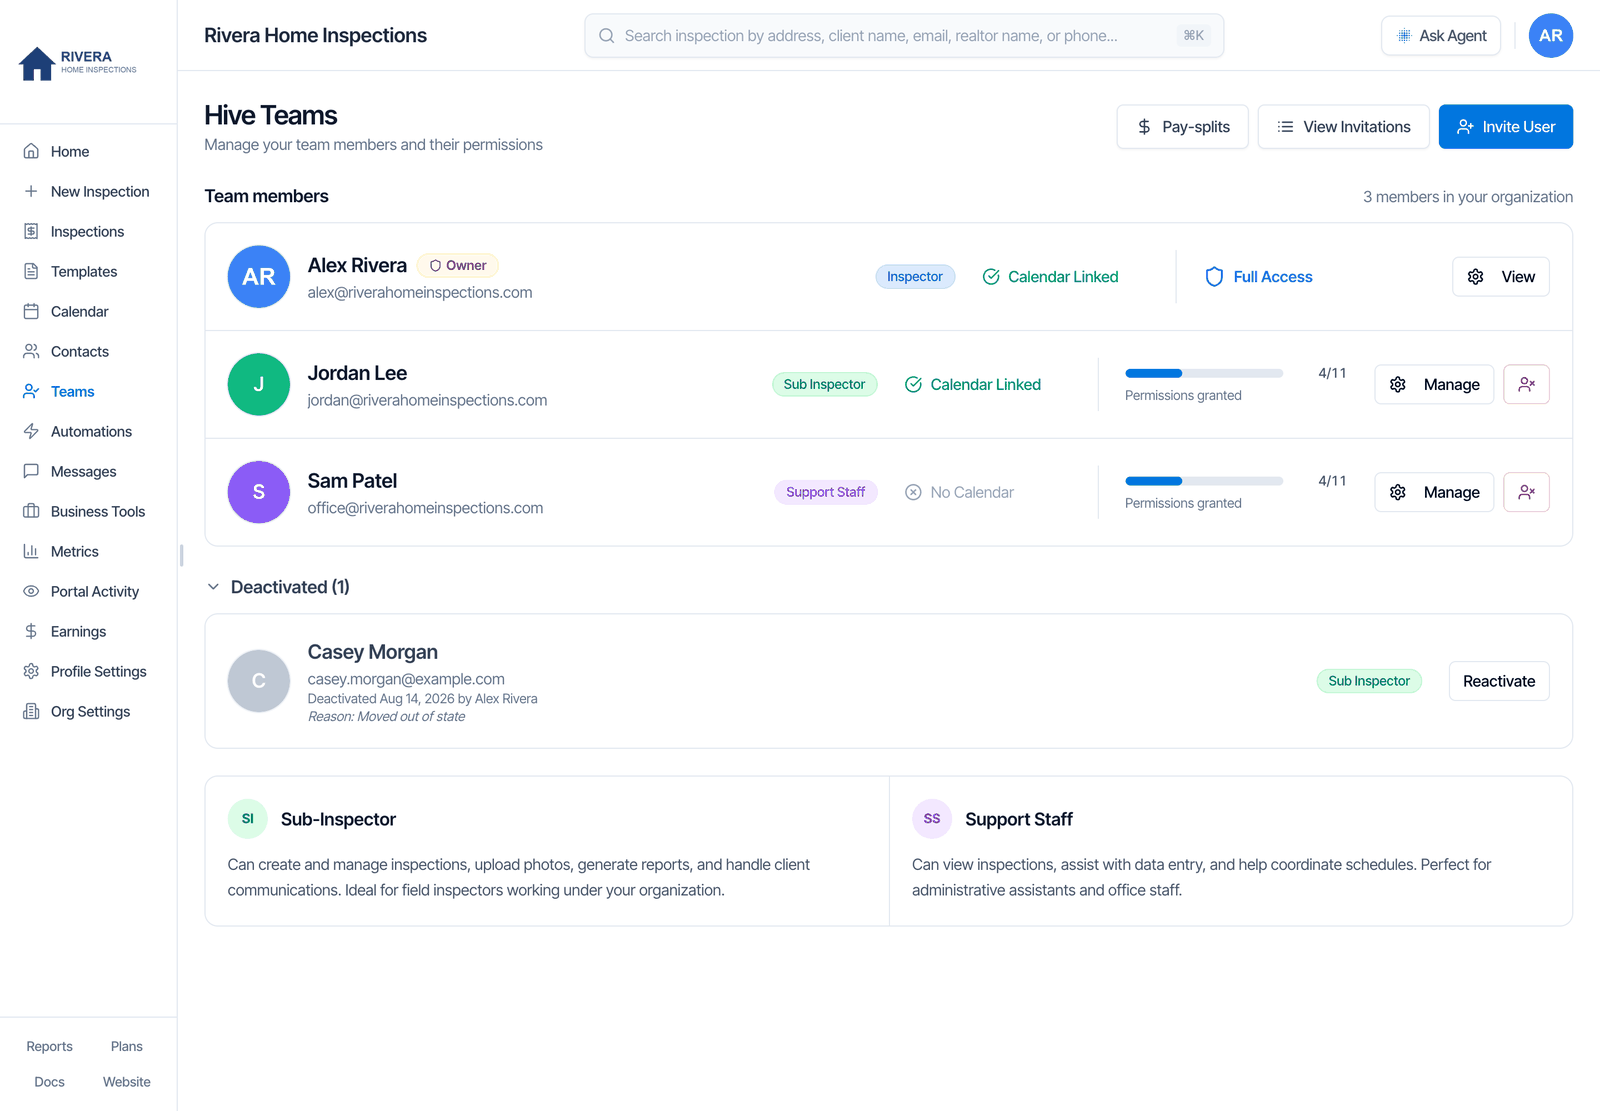Click View Invitations button

tap(1344, 127)
